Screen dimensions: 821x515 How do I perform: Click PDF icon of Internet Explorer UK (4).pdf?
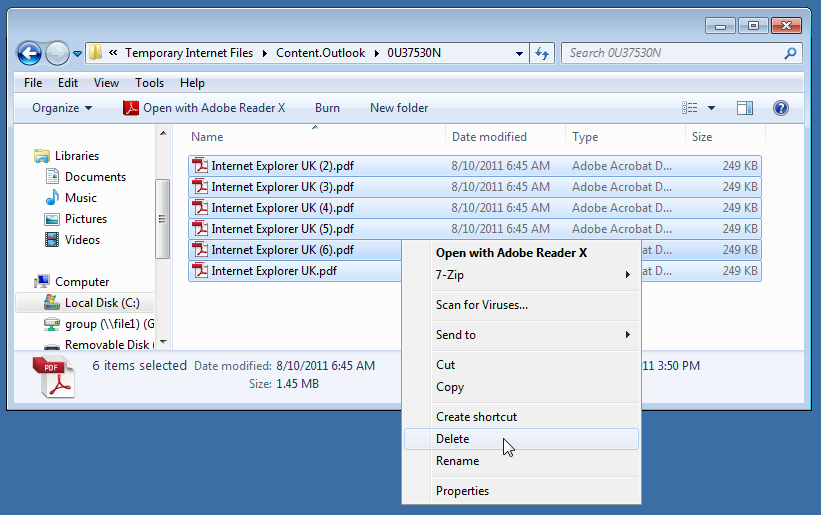pos(199,207)
